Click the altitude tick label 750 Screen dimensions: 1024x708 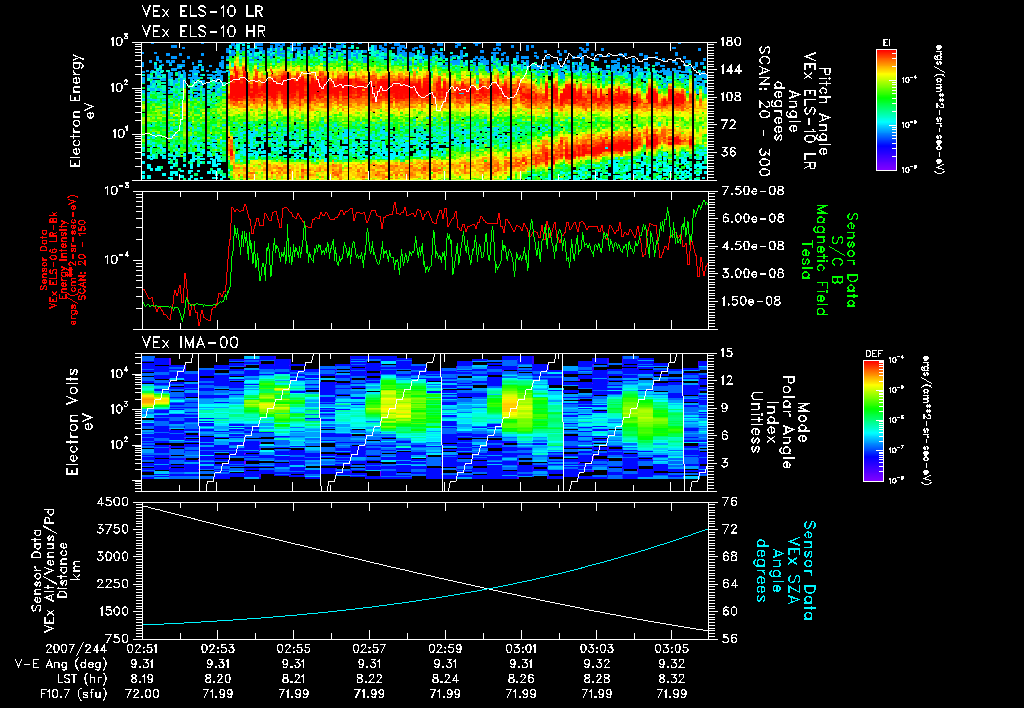(x=118, y=639)
